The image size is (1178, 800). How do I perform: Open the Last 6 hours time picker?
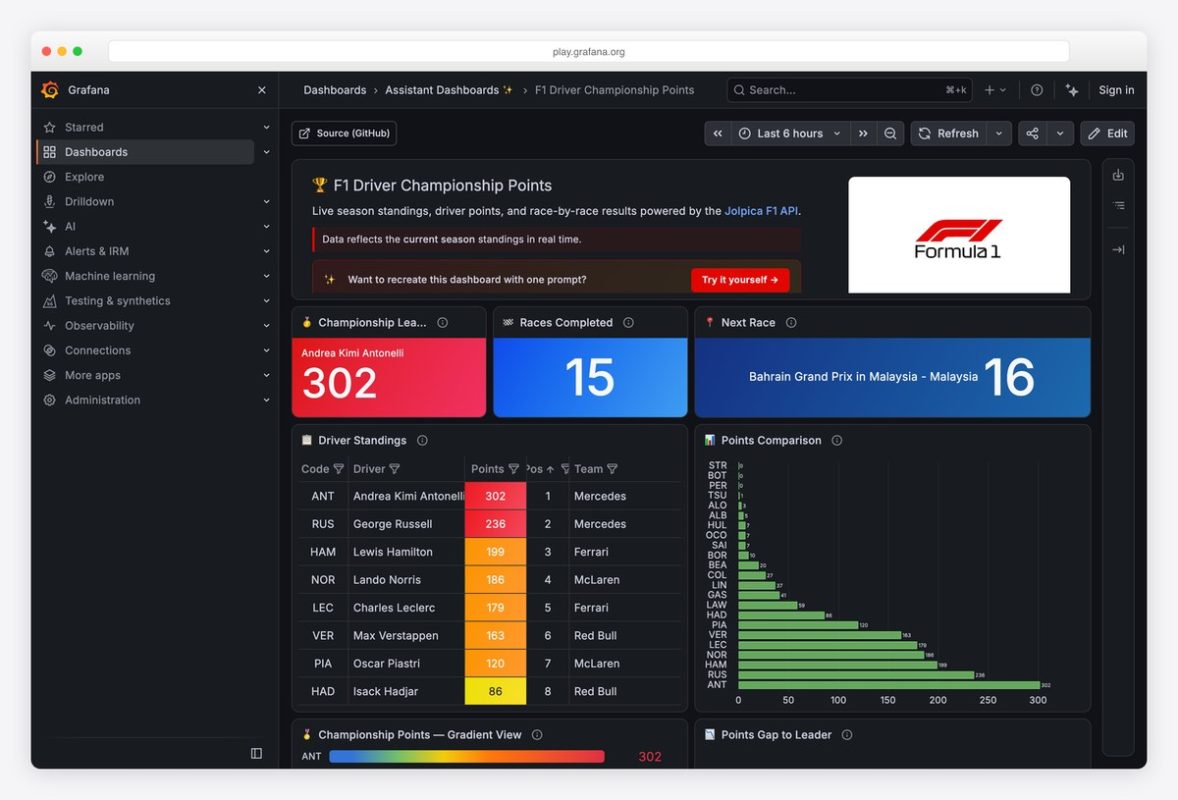[790, 133]
